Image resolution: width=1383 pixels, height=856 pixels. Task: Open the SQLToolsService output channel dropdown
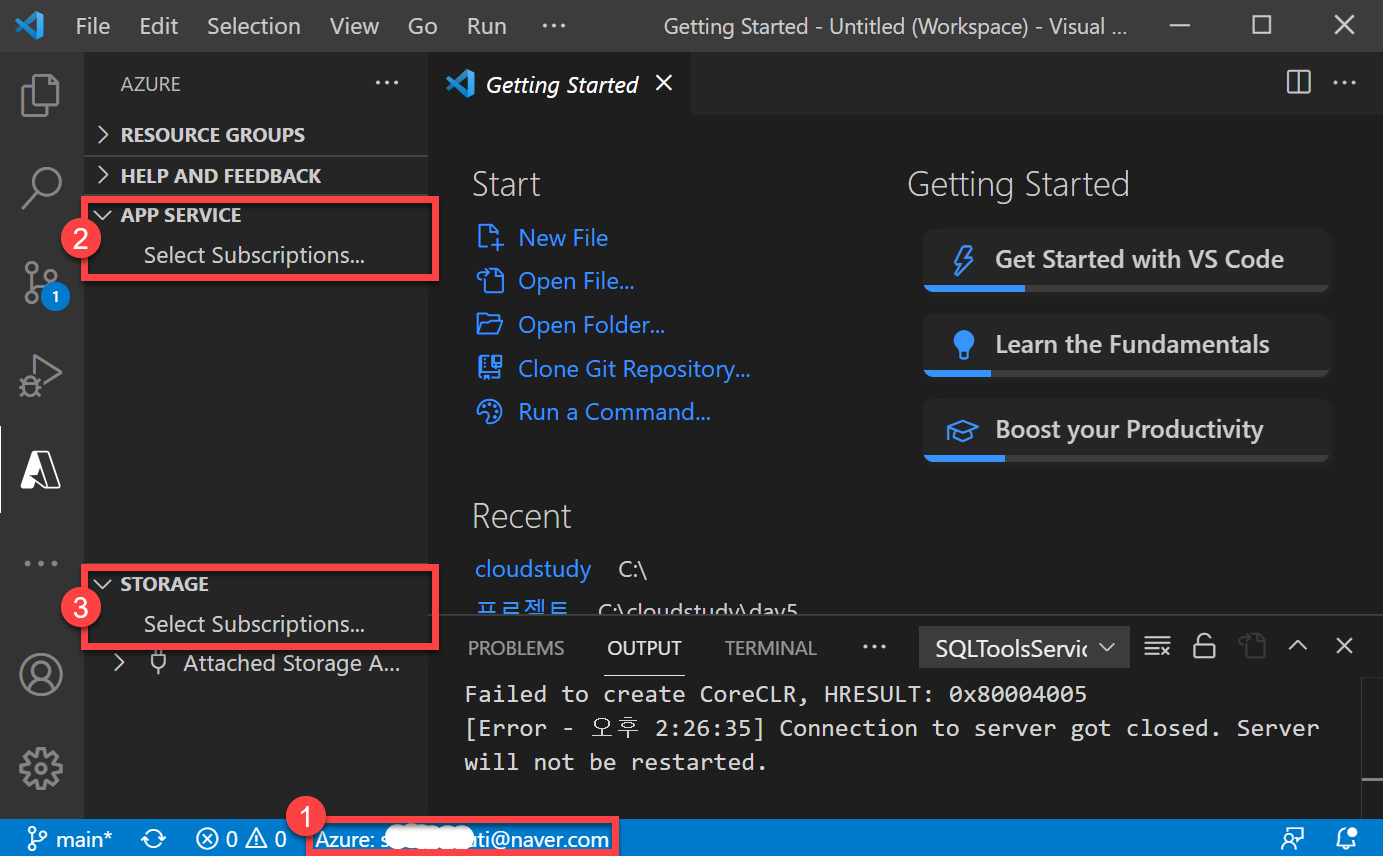click(1025, 648)
